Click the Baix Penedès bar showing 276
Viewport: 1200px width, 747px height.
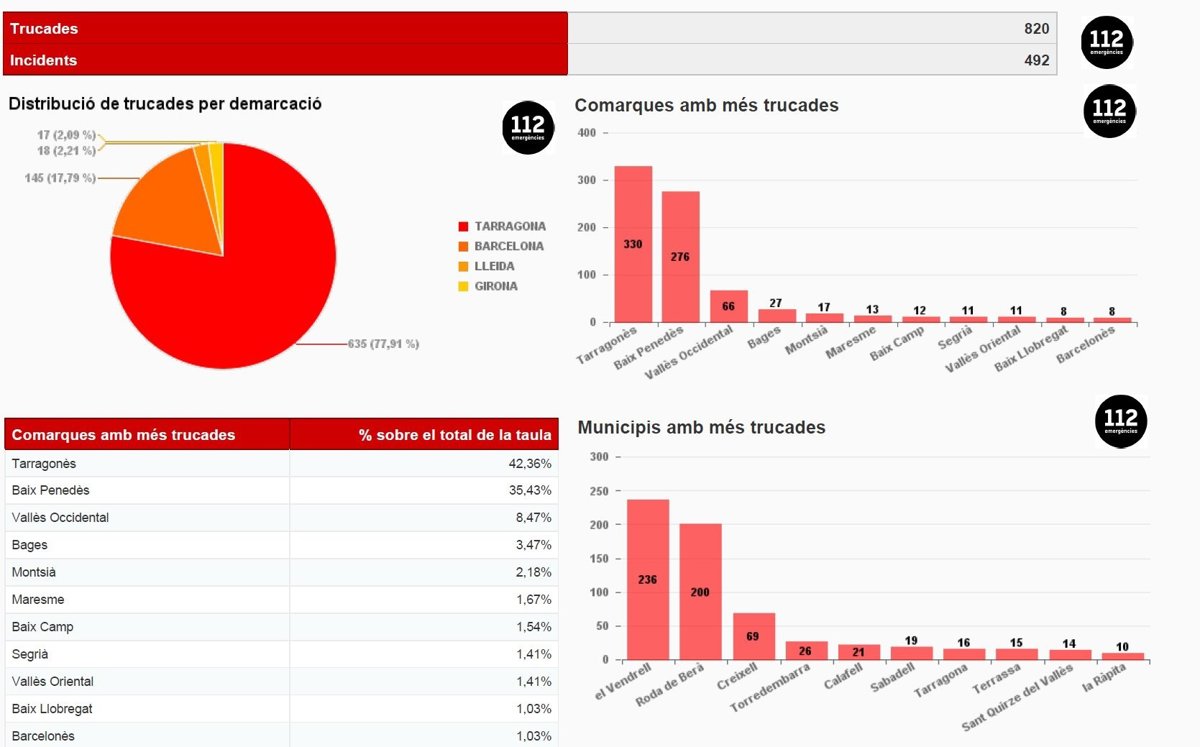(681, 257)
